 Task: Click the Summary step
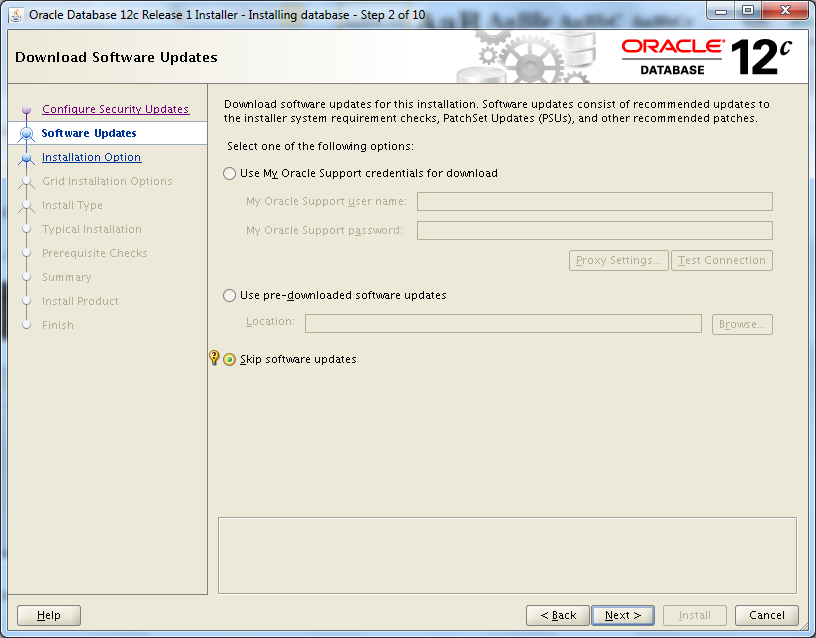point(67,277)
